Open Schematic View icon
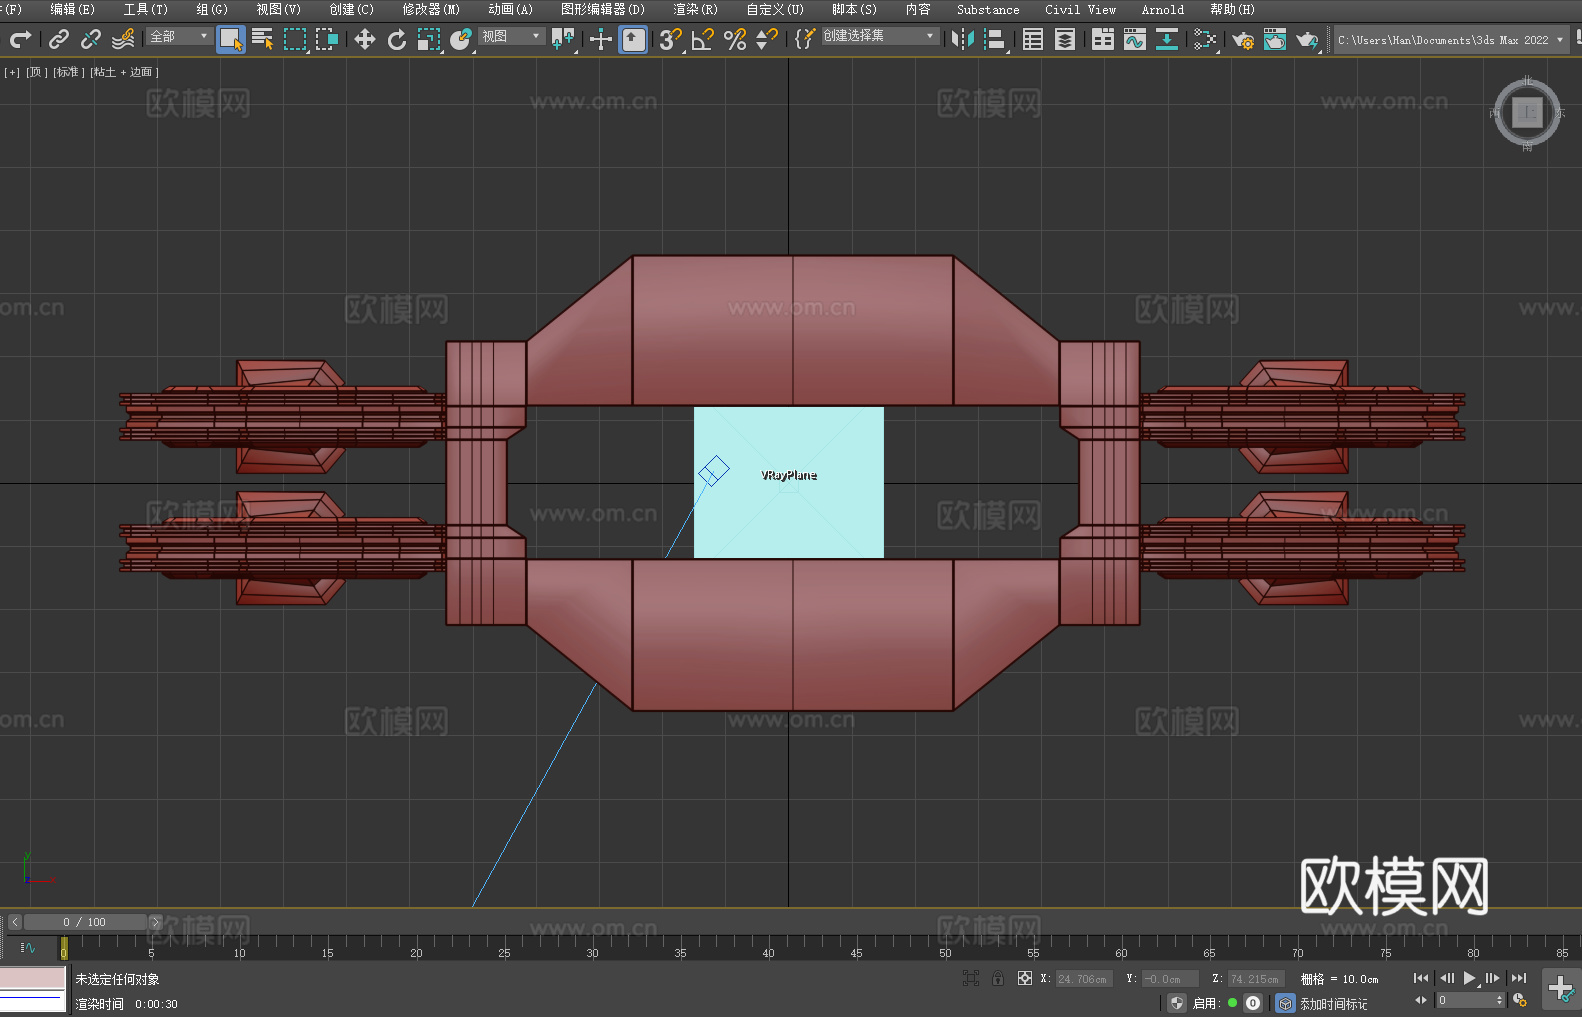 [1166, 39]
